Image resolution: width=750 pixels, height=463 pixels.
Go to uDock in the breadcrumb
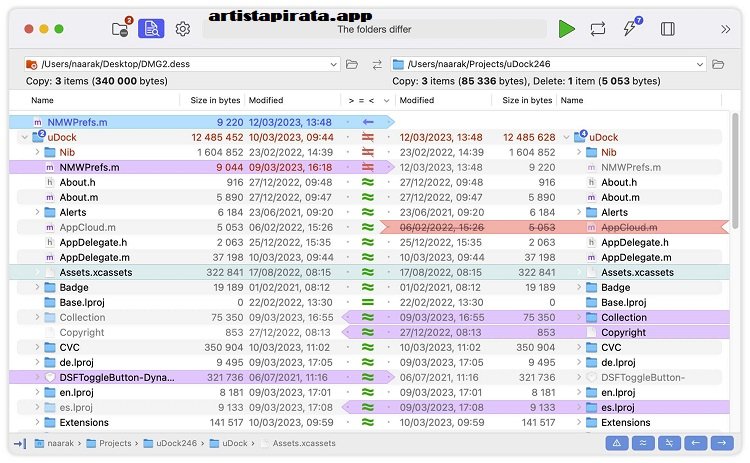click(235, 443)
